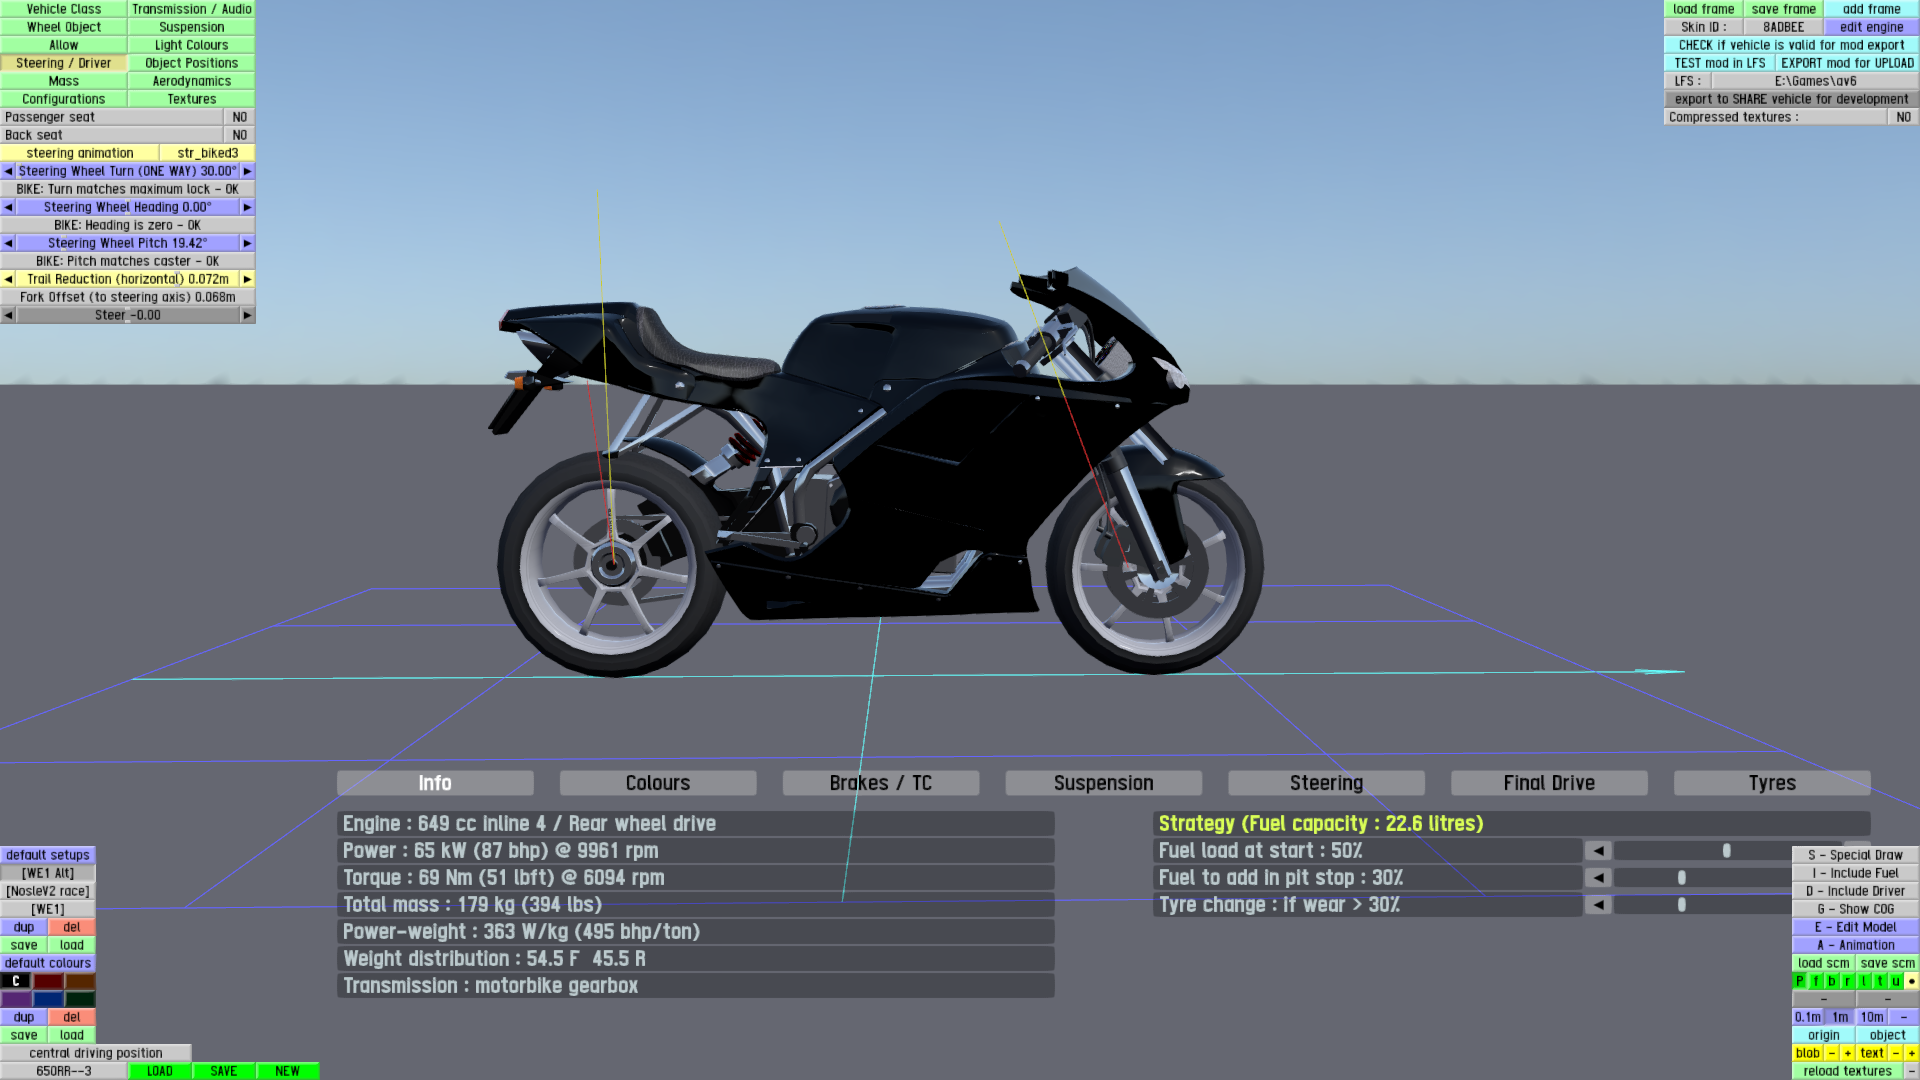Viewport: 1920px width, 1080px height.
Task: Click left arrow for Fuel load at start
Action: pyautogui.click(x=1598, y=851)
